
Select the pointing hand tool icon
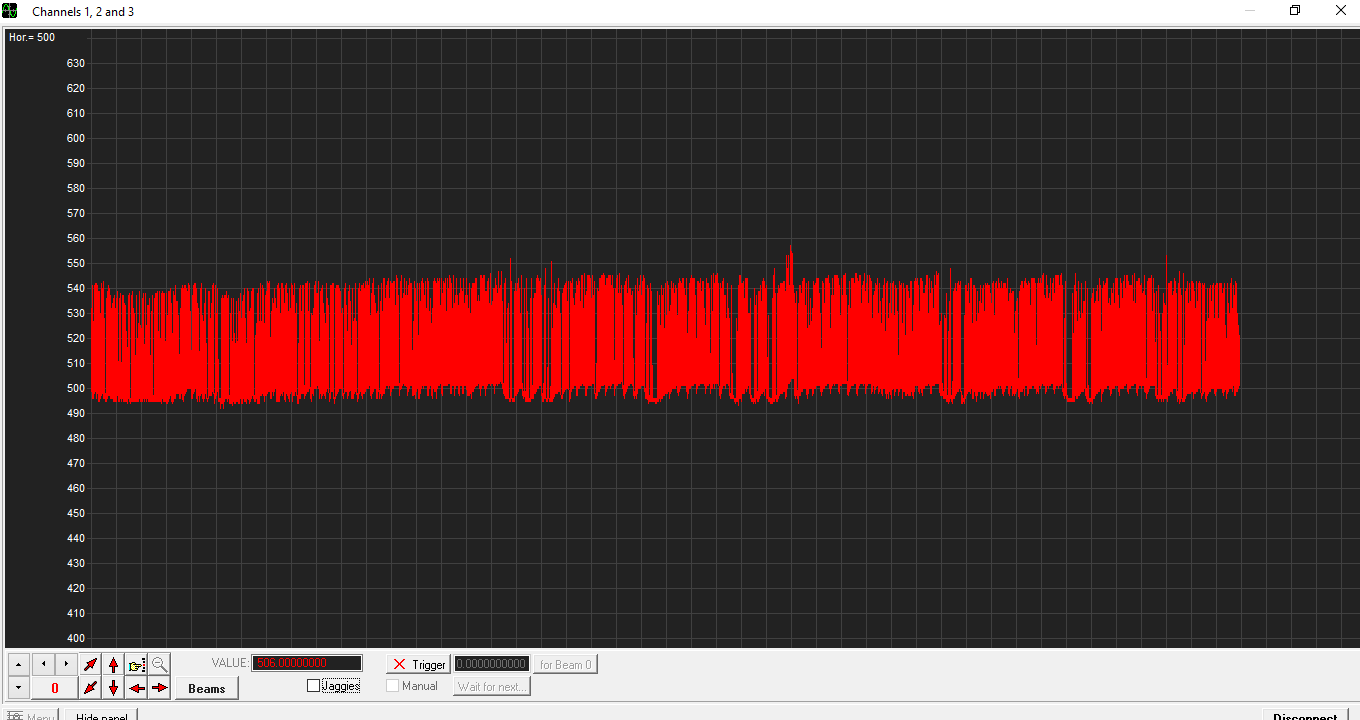coord(137,665)
